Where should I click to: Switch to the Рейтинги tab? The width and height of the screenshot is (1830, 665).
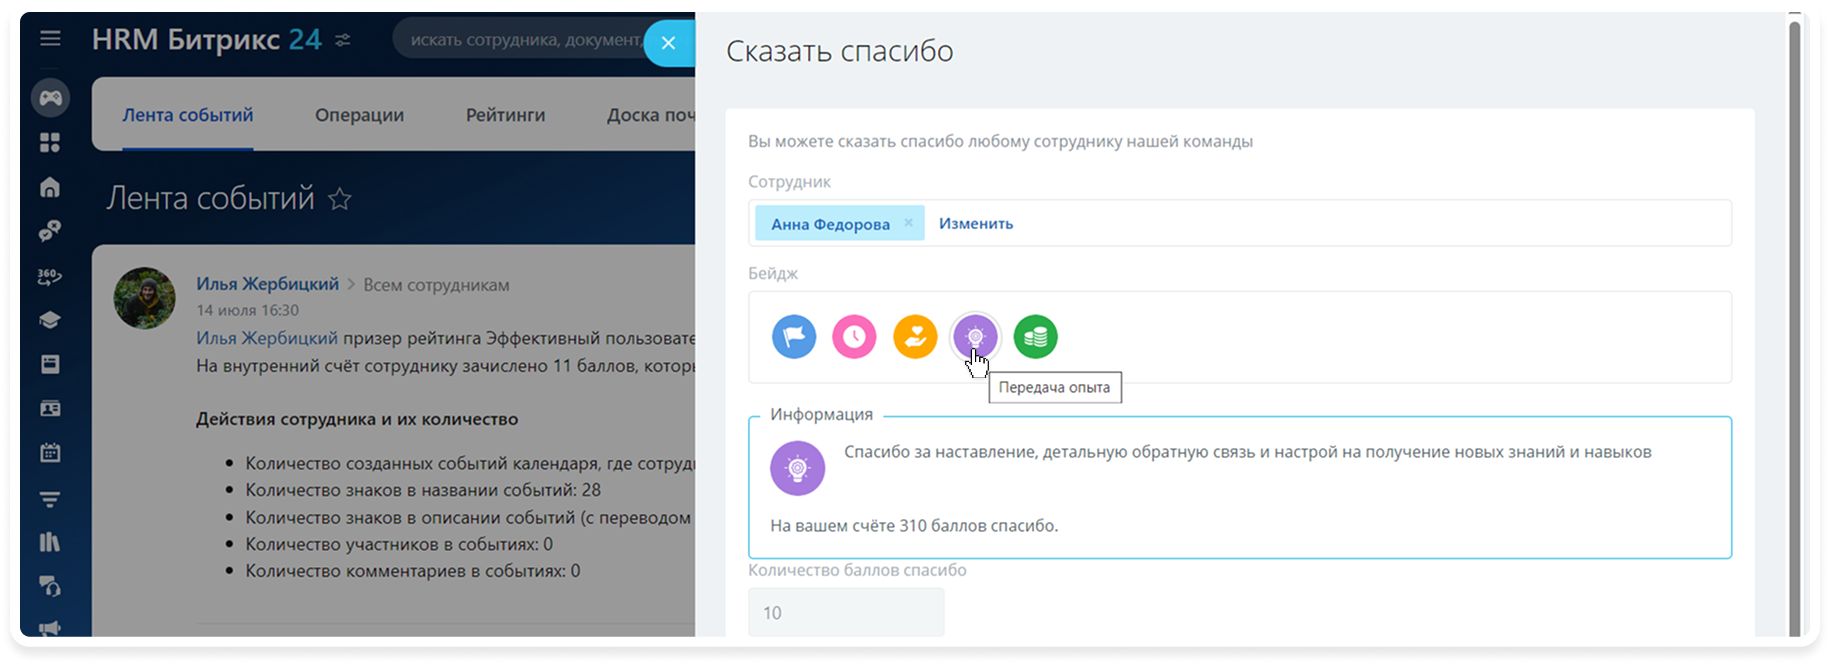tap(505, 115)
